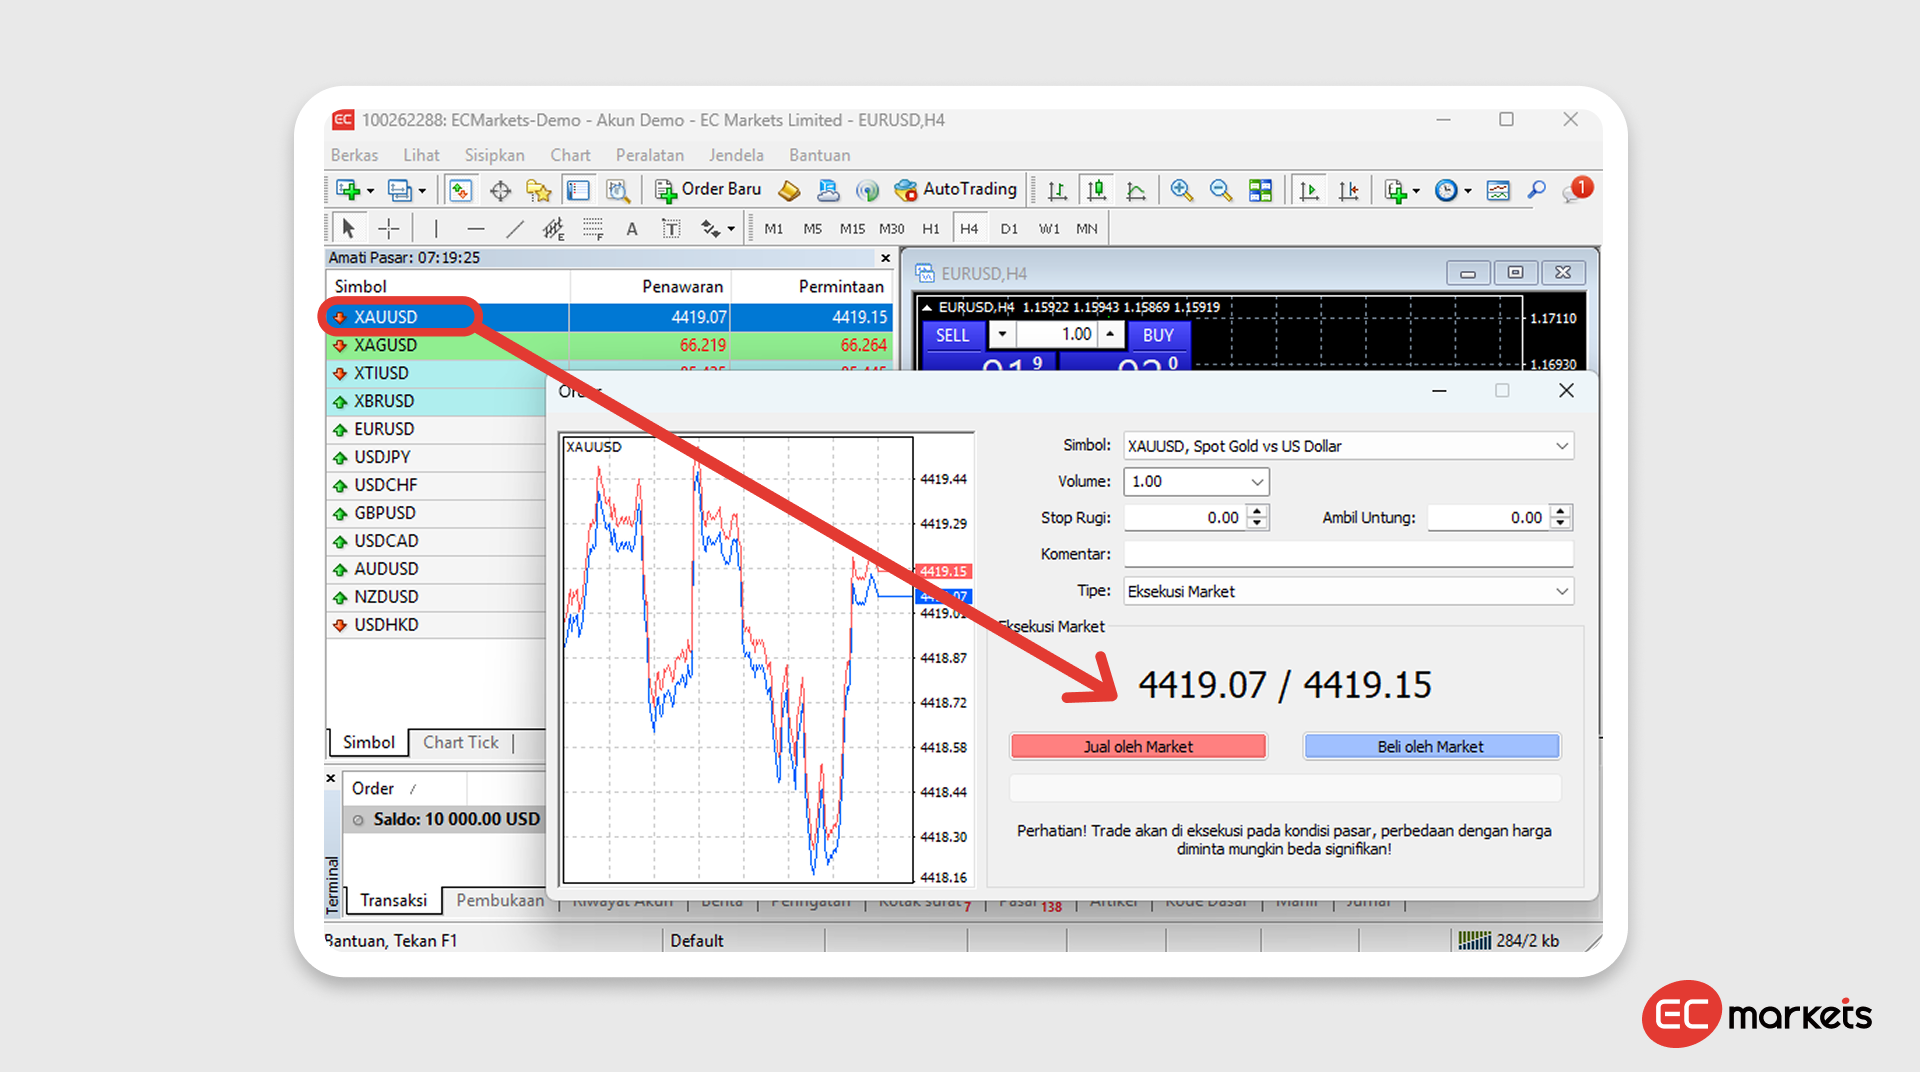Click Order Baru toolbar button
Screen dimensions: 1920x1072
click(x=707, y=189)
